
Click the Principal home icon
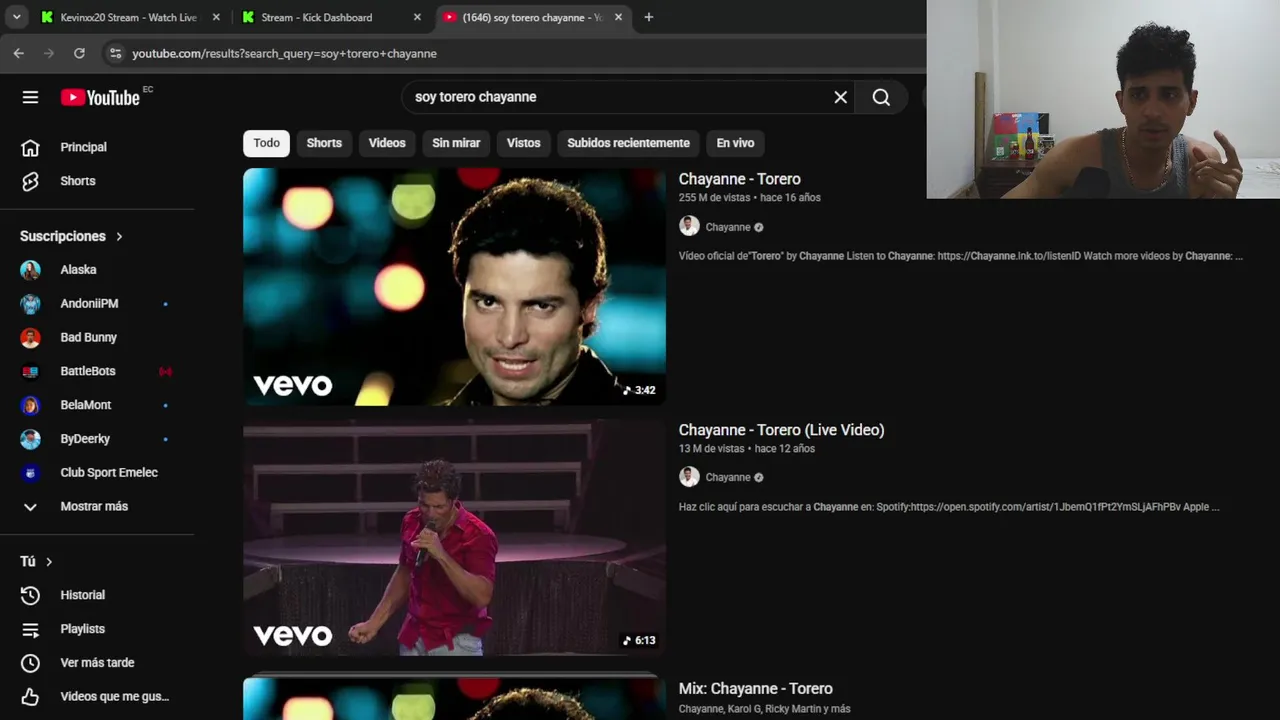coord(30,147)
